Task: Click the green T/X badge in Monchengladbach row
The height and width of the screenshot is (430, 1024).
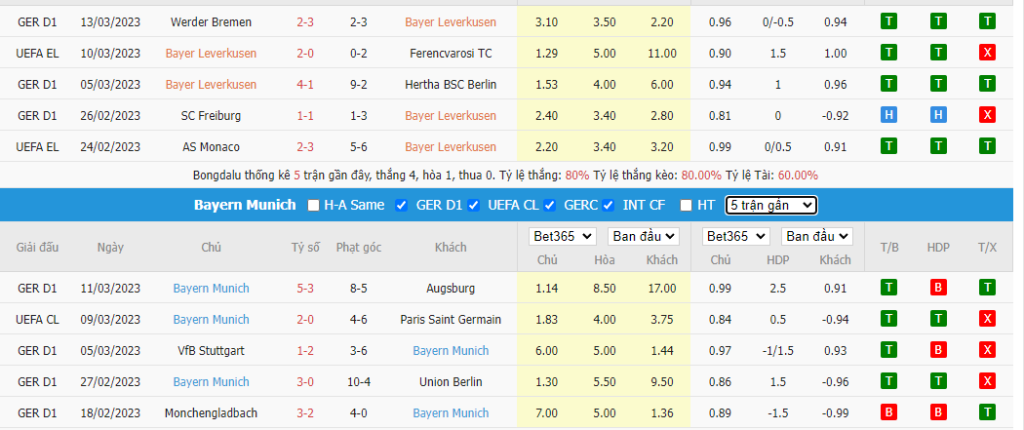Action: click(987, 412)
